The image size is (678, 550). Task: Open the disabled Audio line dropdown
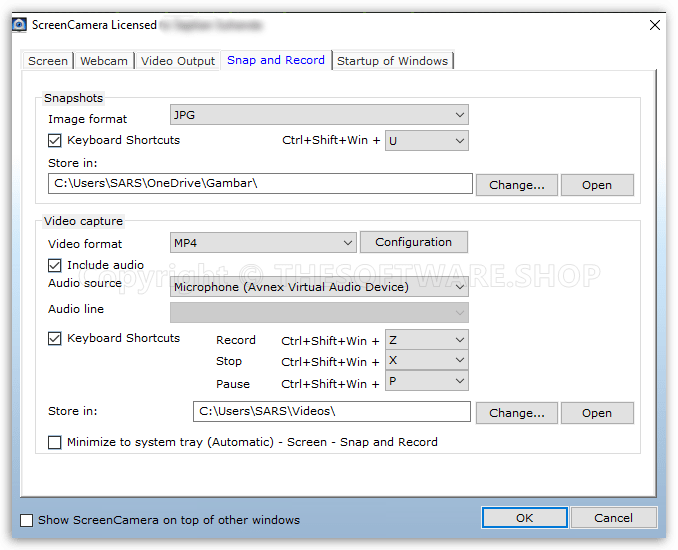pyautogui.click(x=319, y=312)
